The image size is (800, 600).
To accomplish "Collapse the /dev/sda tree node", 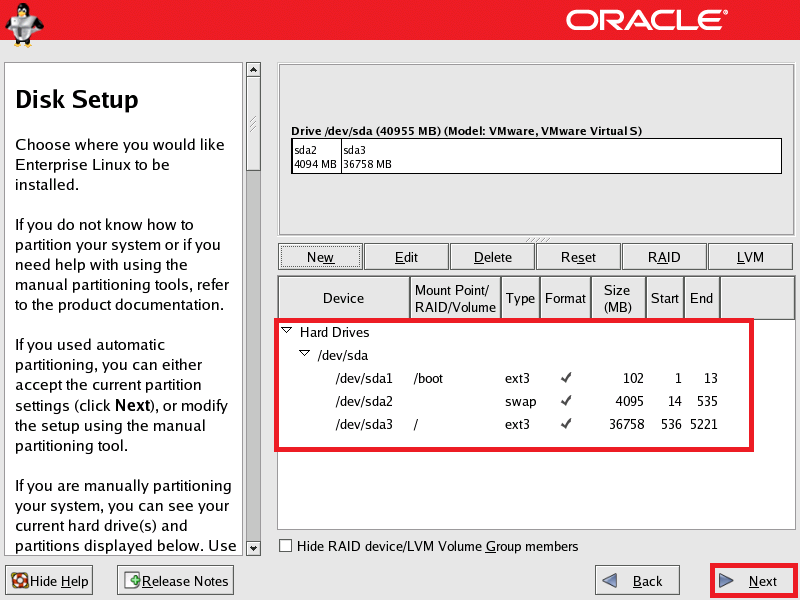I will coord(305,354).
